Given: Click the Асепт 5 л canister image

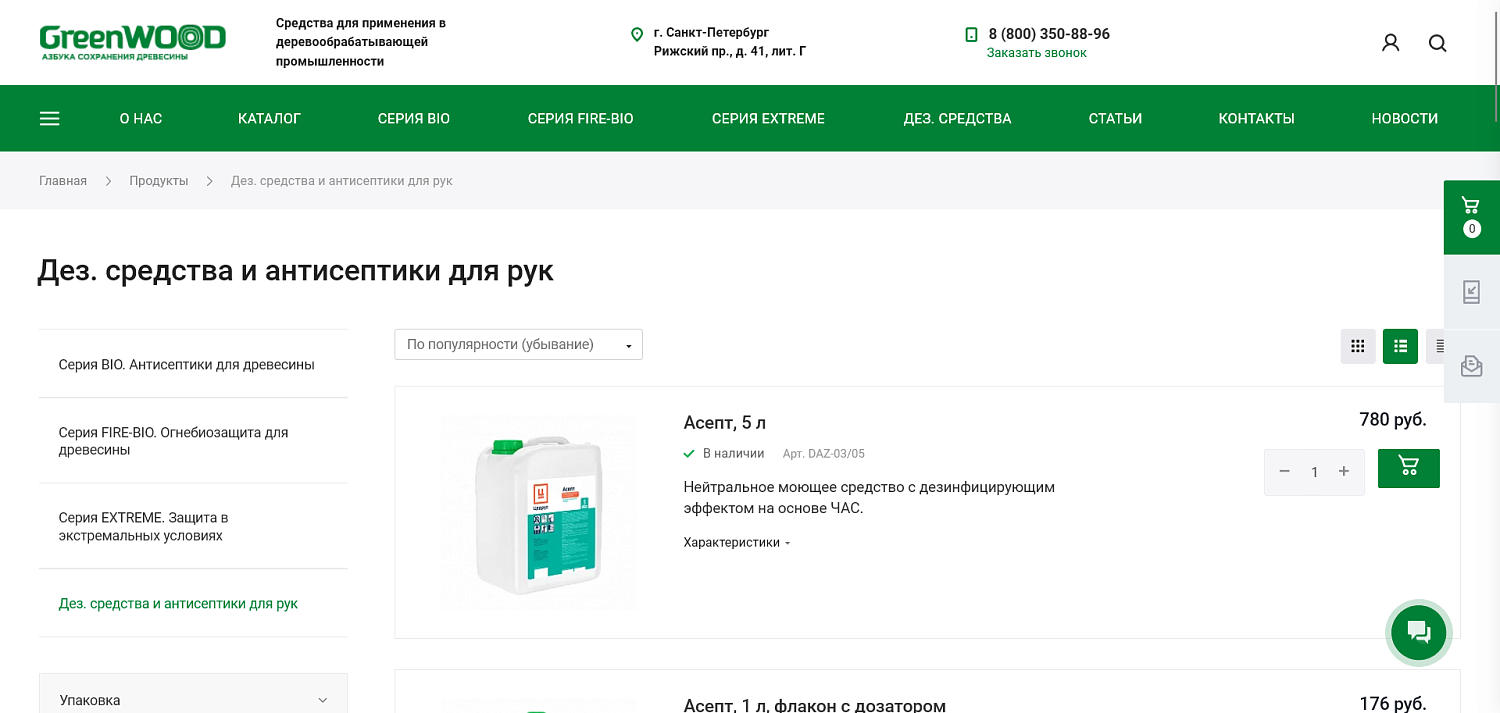Looking at the screenshot, I should (x=537, y=512).
